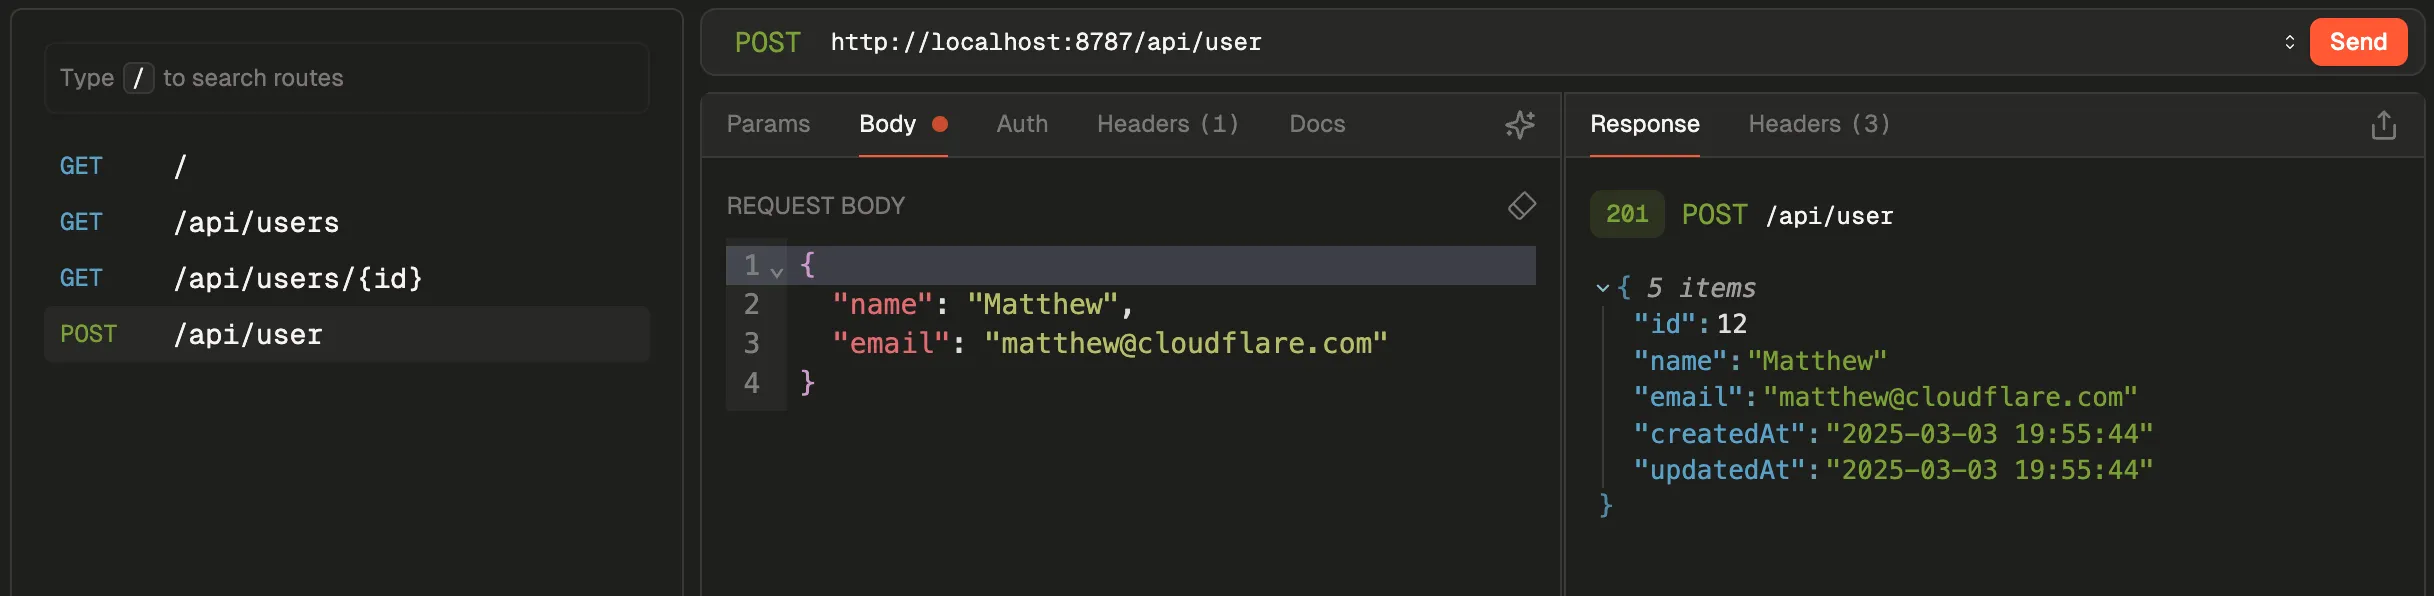
Task: Open the Auth tab
Action: (x=1022, y=124)
